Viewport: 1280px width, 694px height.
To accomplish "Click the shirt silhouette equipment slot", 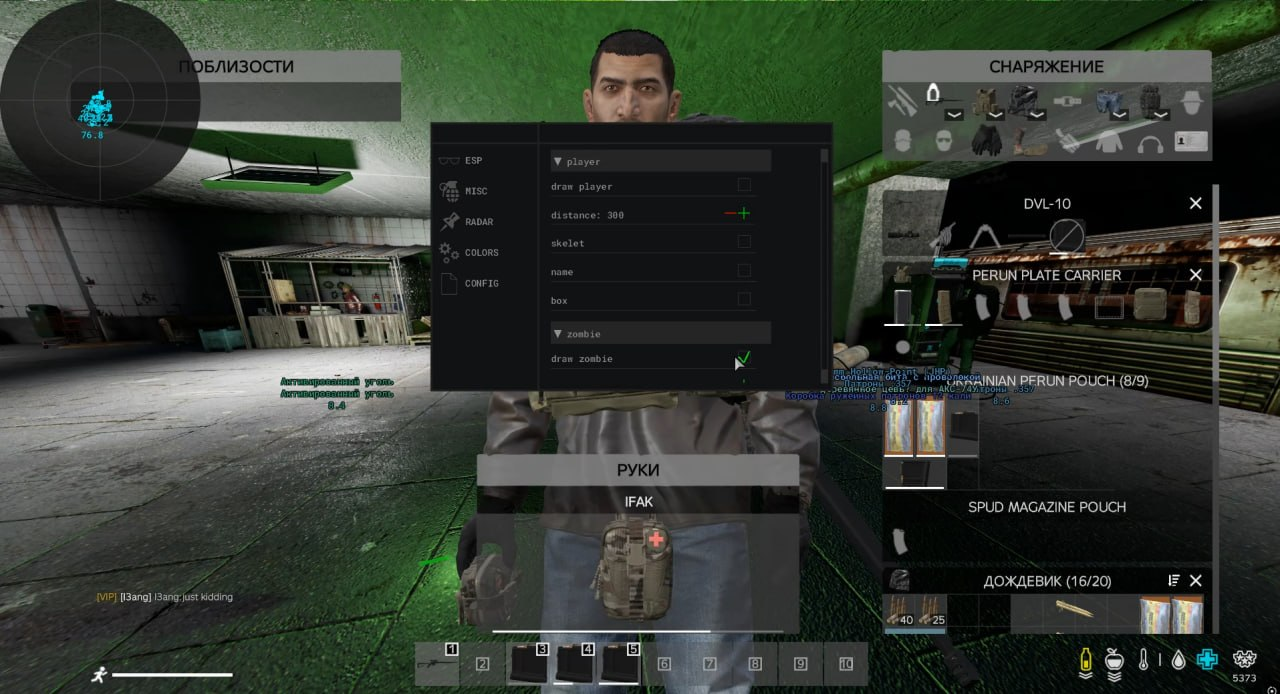I will click(x=1108, y=141).
